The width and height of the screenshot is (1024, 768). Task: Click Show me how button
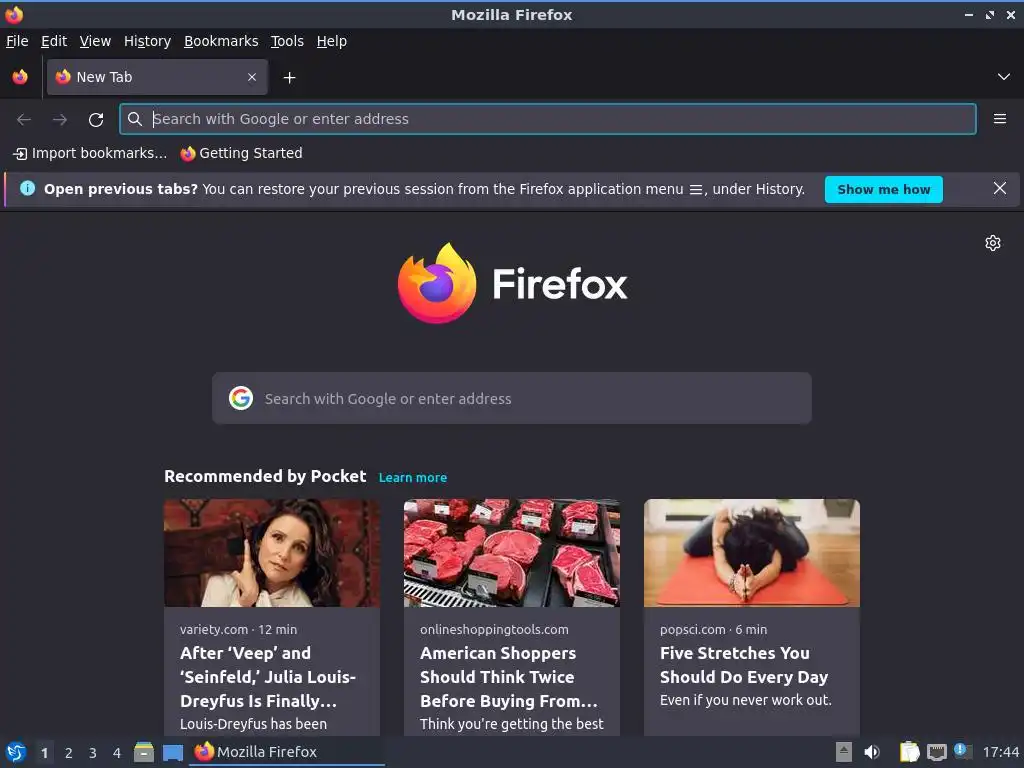pos(884,189)
